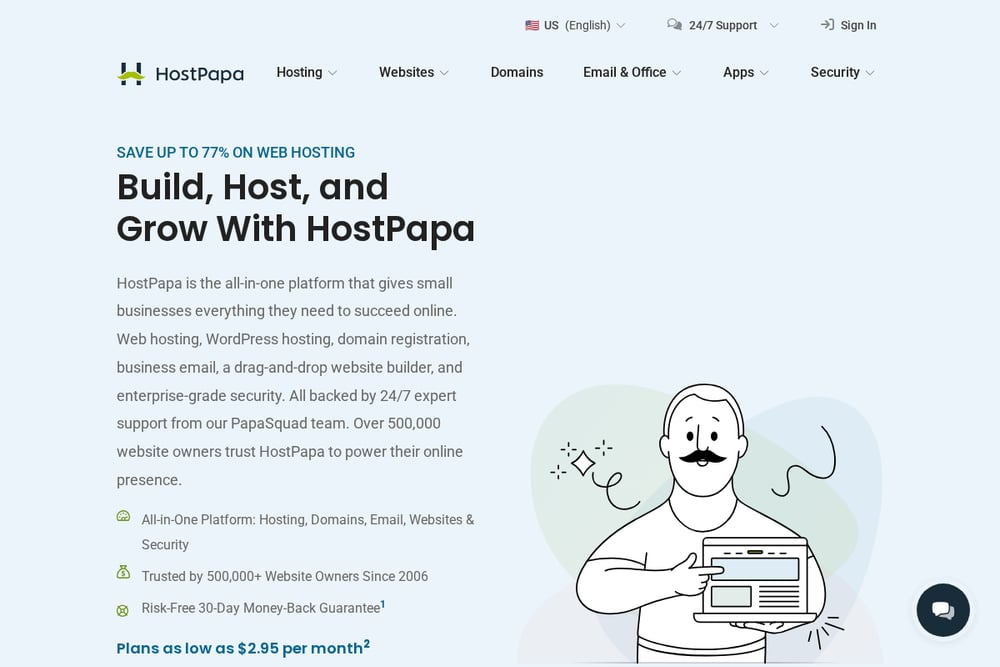The height and width of the screenshot is (667, 1000).
Task: Expand the Email & Office chevron
Action: pos(677,73)
